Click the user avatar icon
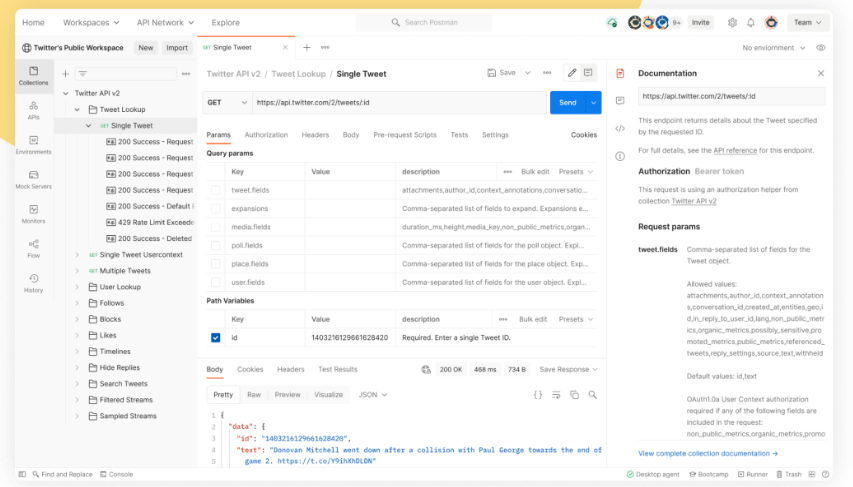This screenshot has width=853, height=487. pos(771,22)
